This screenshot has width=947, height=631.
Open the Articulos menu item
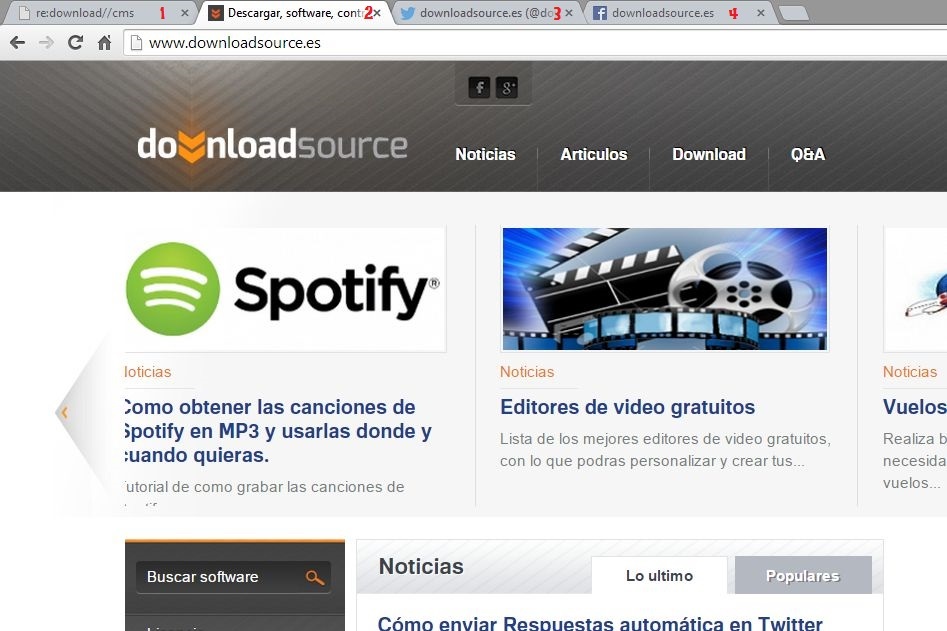point(594,155)
